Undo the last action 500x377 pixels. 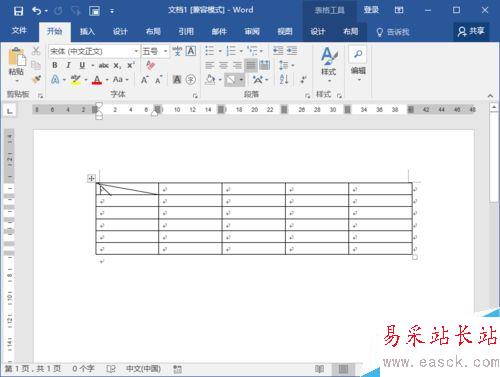point(37,11)
